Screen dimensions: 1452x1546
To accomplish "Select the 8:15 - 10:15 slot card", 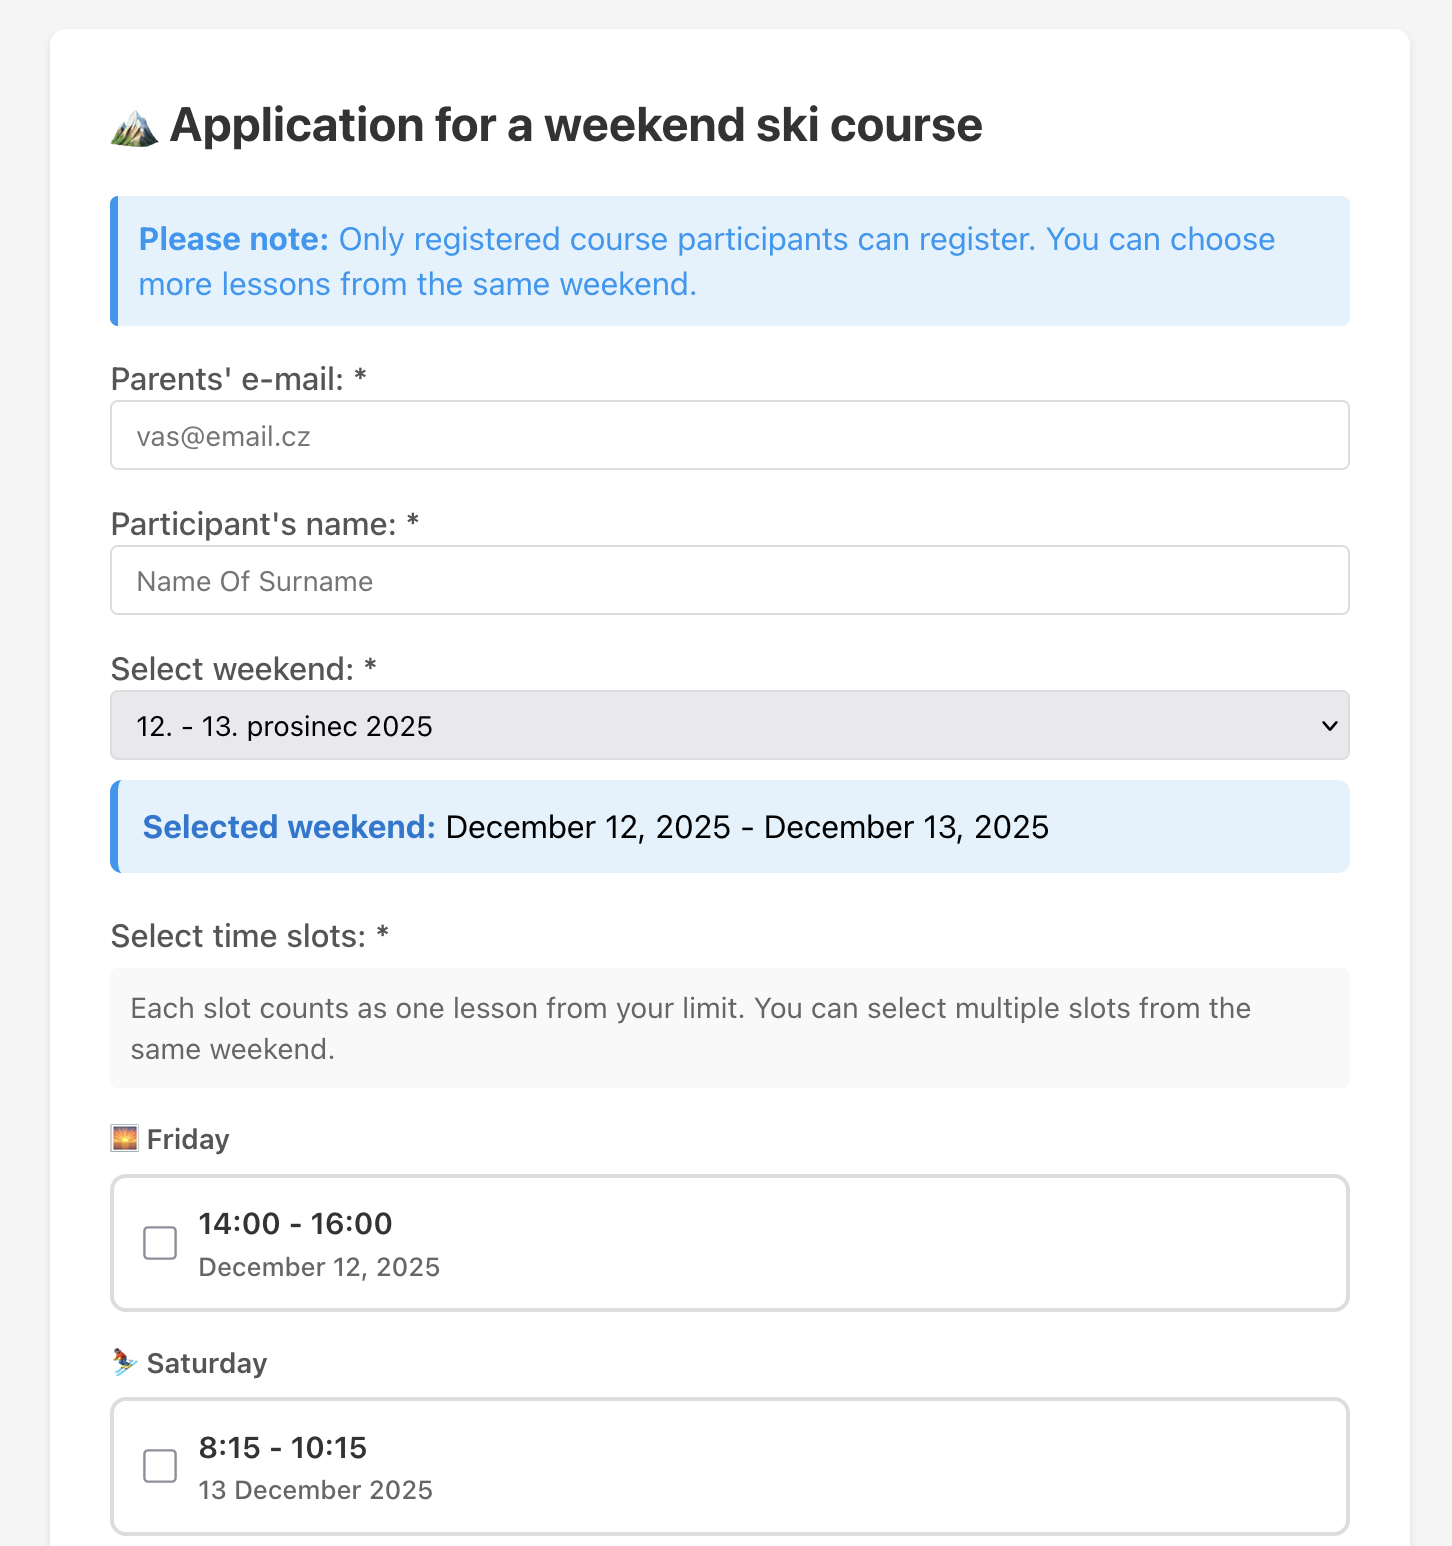I will pos(730,1466).
